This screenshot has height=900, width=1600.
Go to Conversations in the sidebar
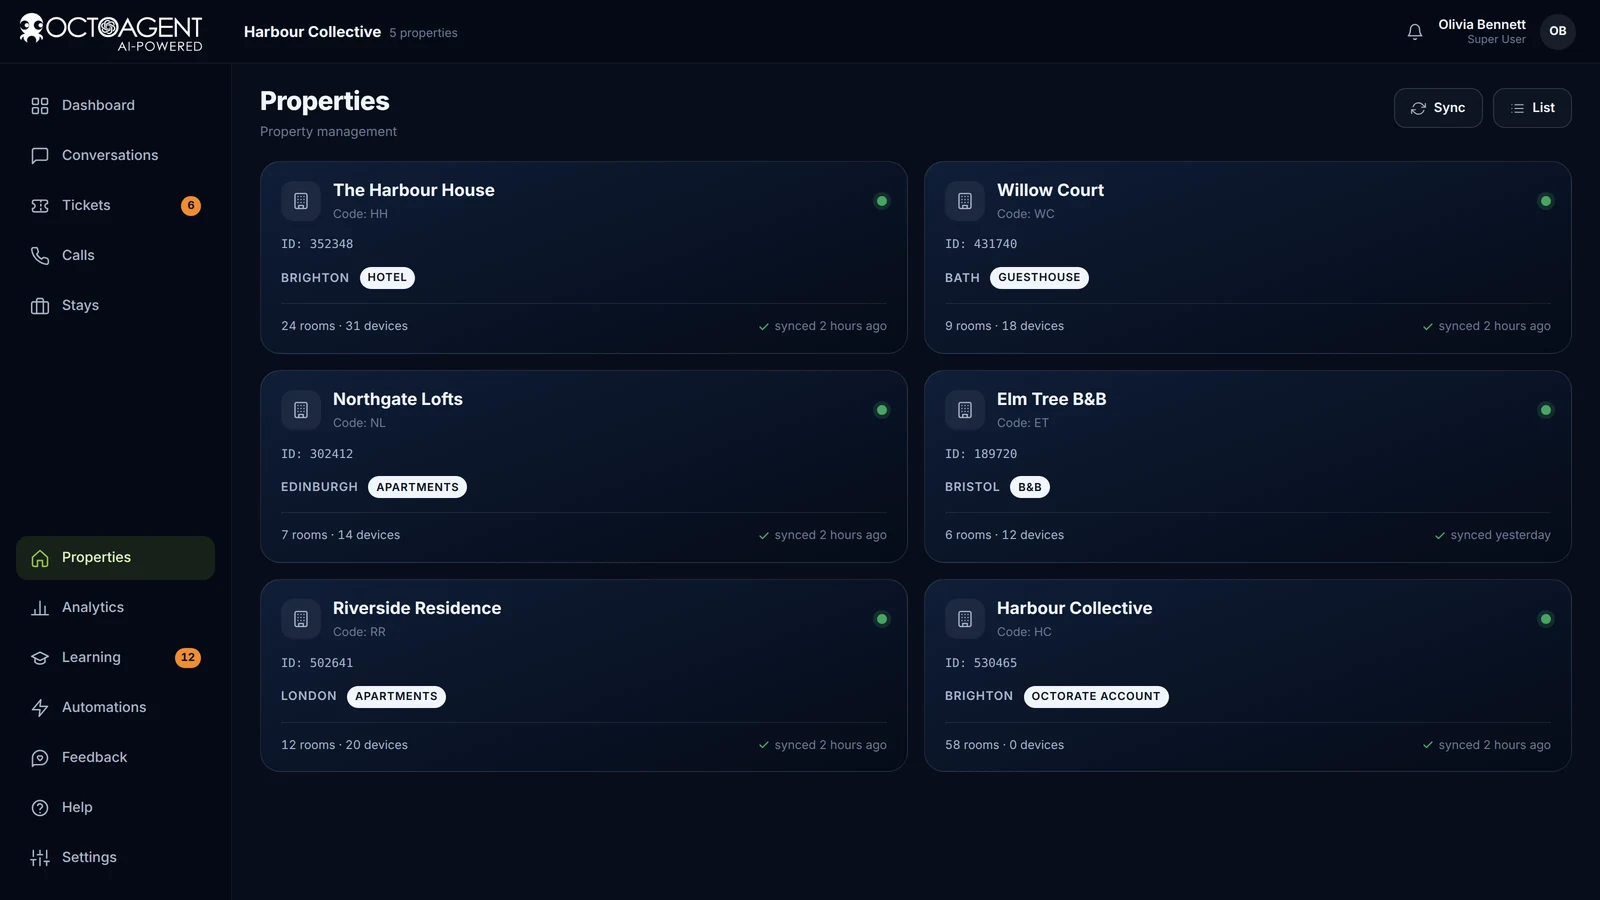point(115,155)
